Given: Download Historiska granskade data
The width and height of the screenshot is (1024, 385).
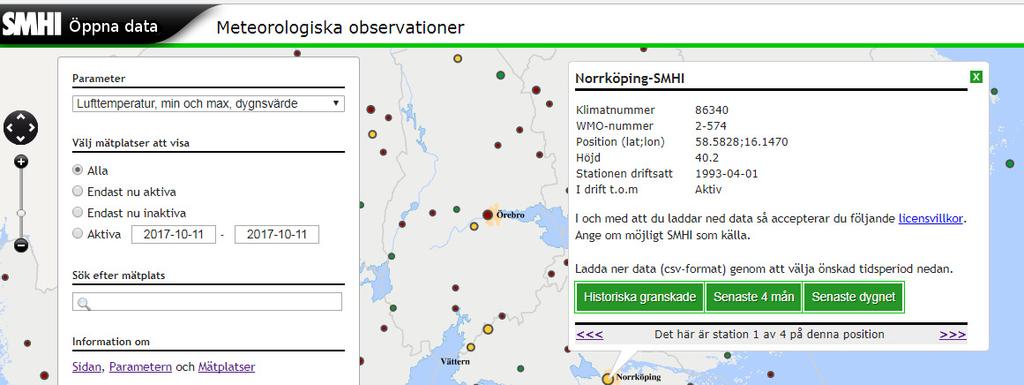Looking at the screenshot, I should pos(639,297).
